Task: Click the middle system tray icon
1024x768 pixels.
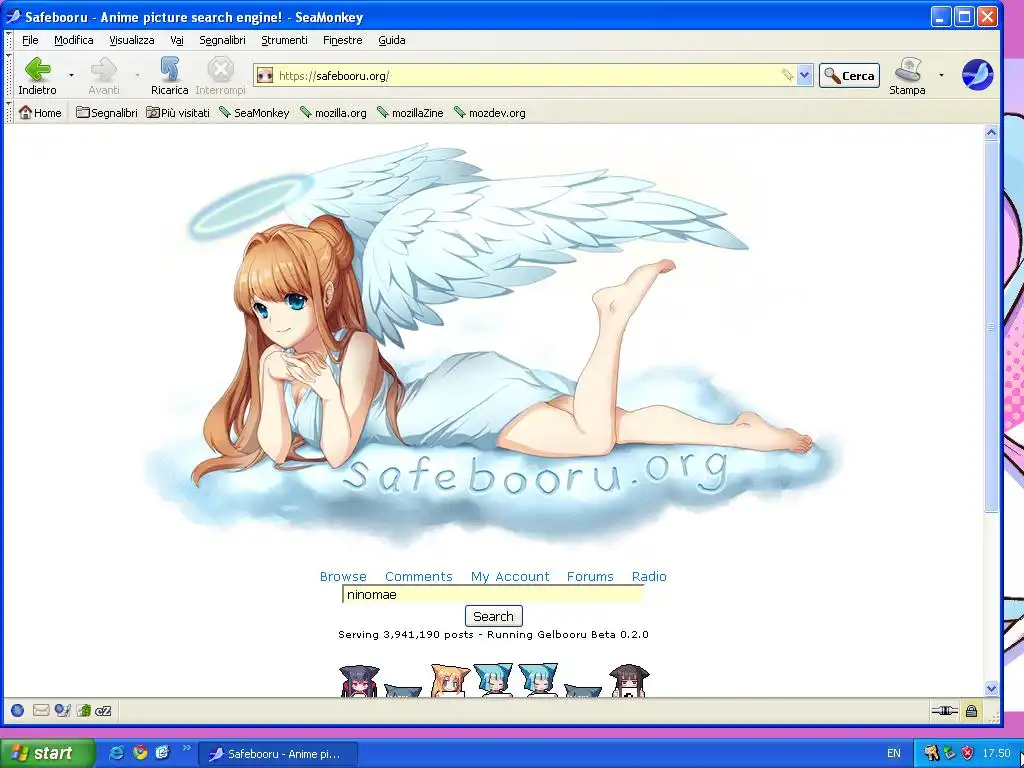Action: [950, 753]
